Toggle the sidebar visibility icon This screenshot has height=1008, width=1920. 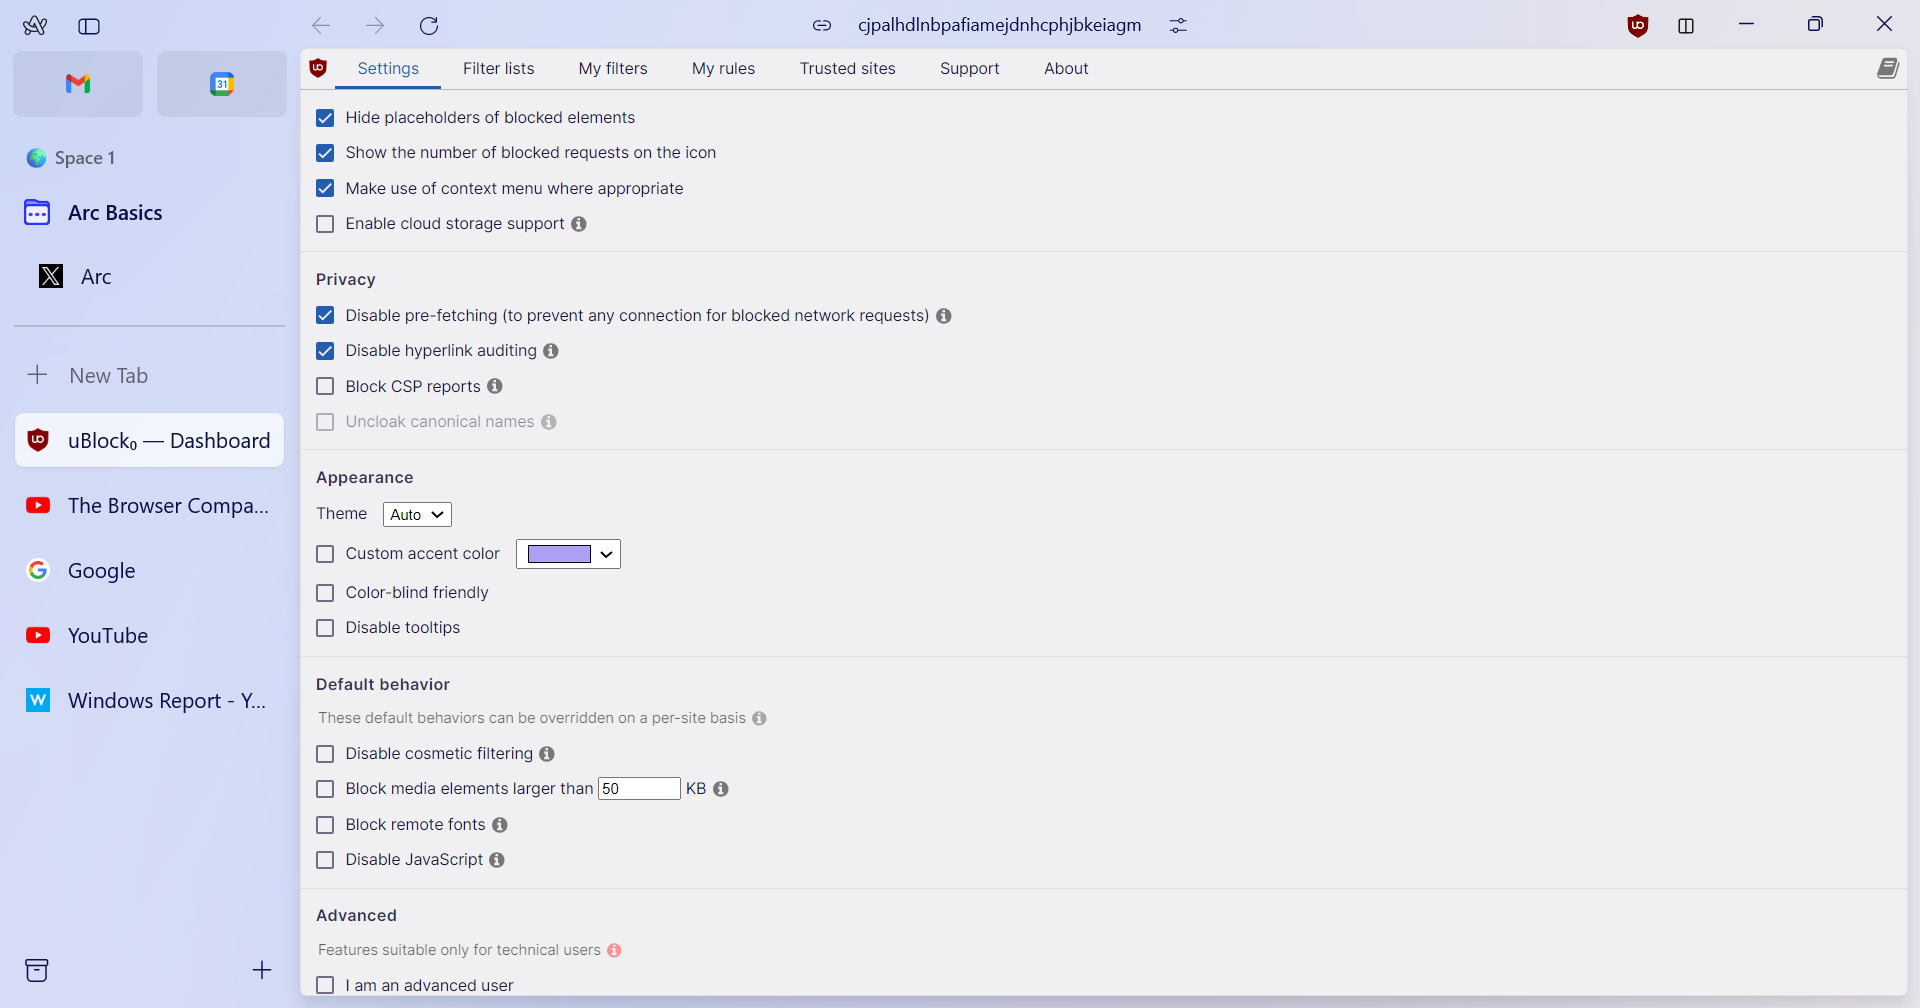tap(89, 26)
